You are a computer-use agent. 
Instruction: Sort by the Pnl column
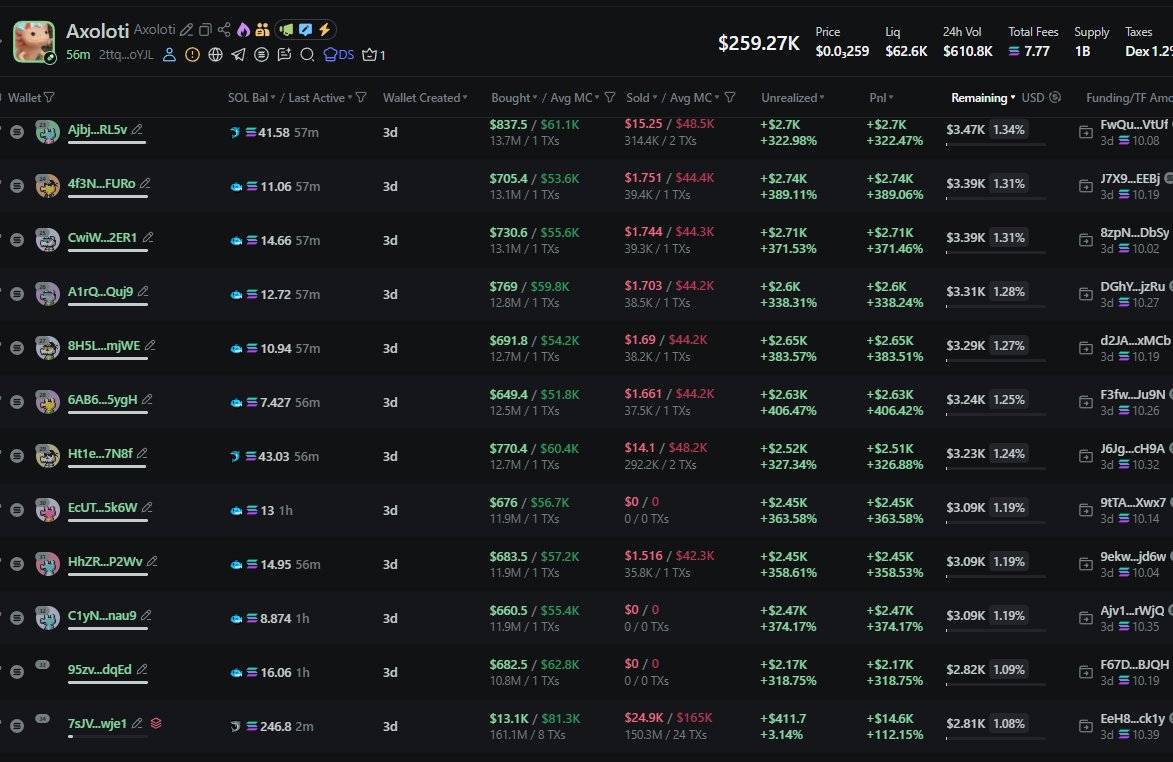coord(881,98)
